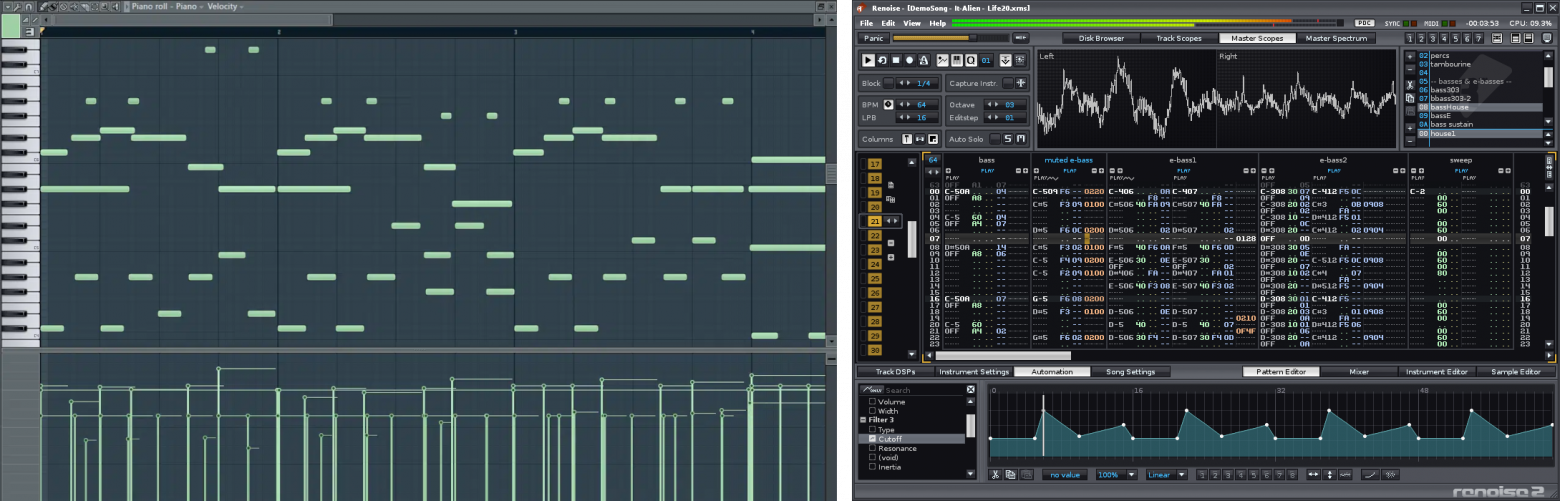Click the curve draw icon in automation toolbar

point(1370,474)
